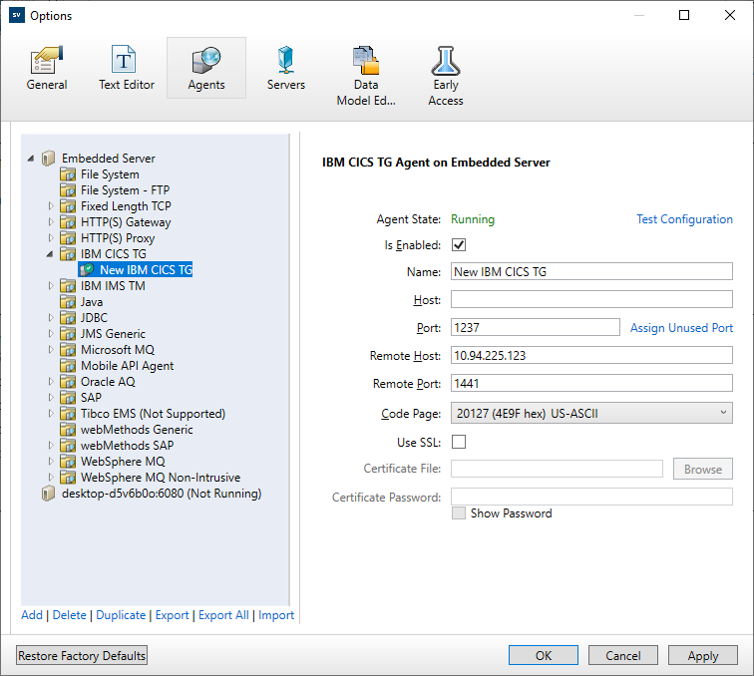Screen dimensions: 754x676
Task: Enable the Use SSL checkbox
Action: (x=460, y=441)
